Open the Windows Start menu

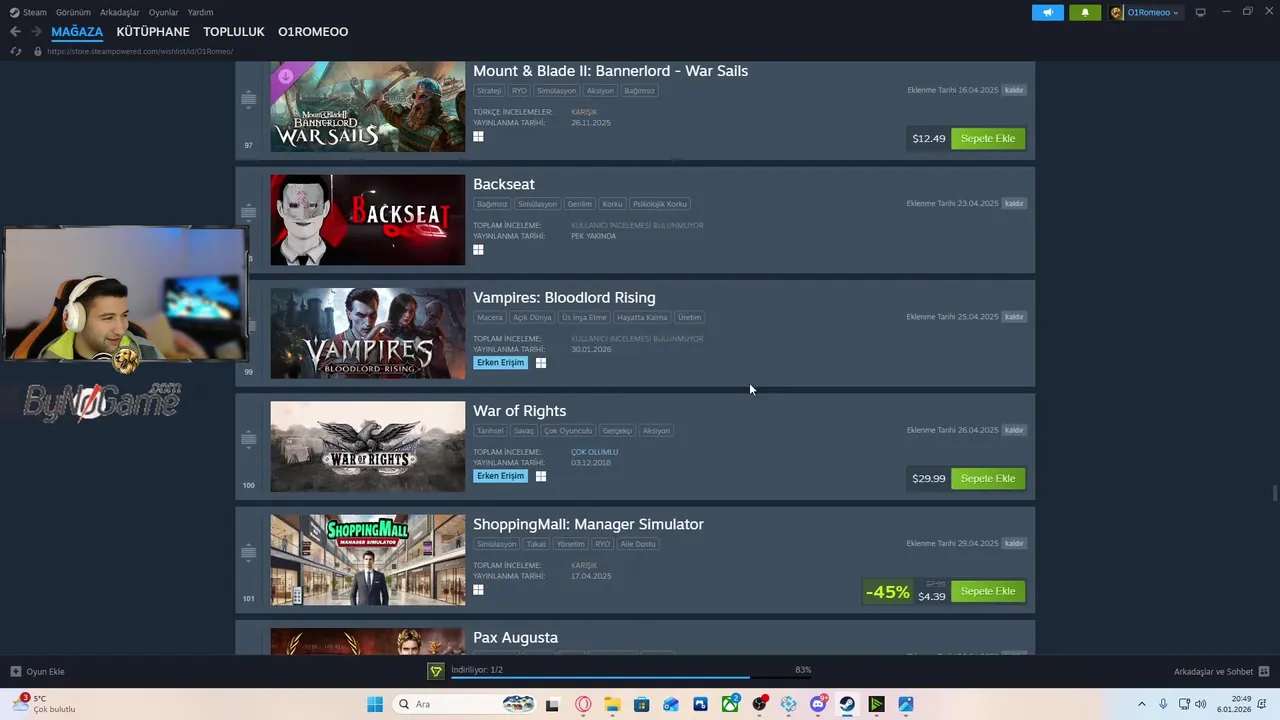[375, 704]
